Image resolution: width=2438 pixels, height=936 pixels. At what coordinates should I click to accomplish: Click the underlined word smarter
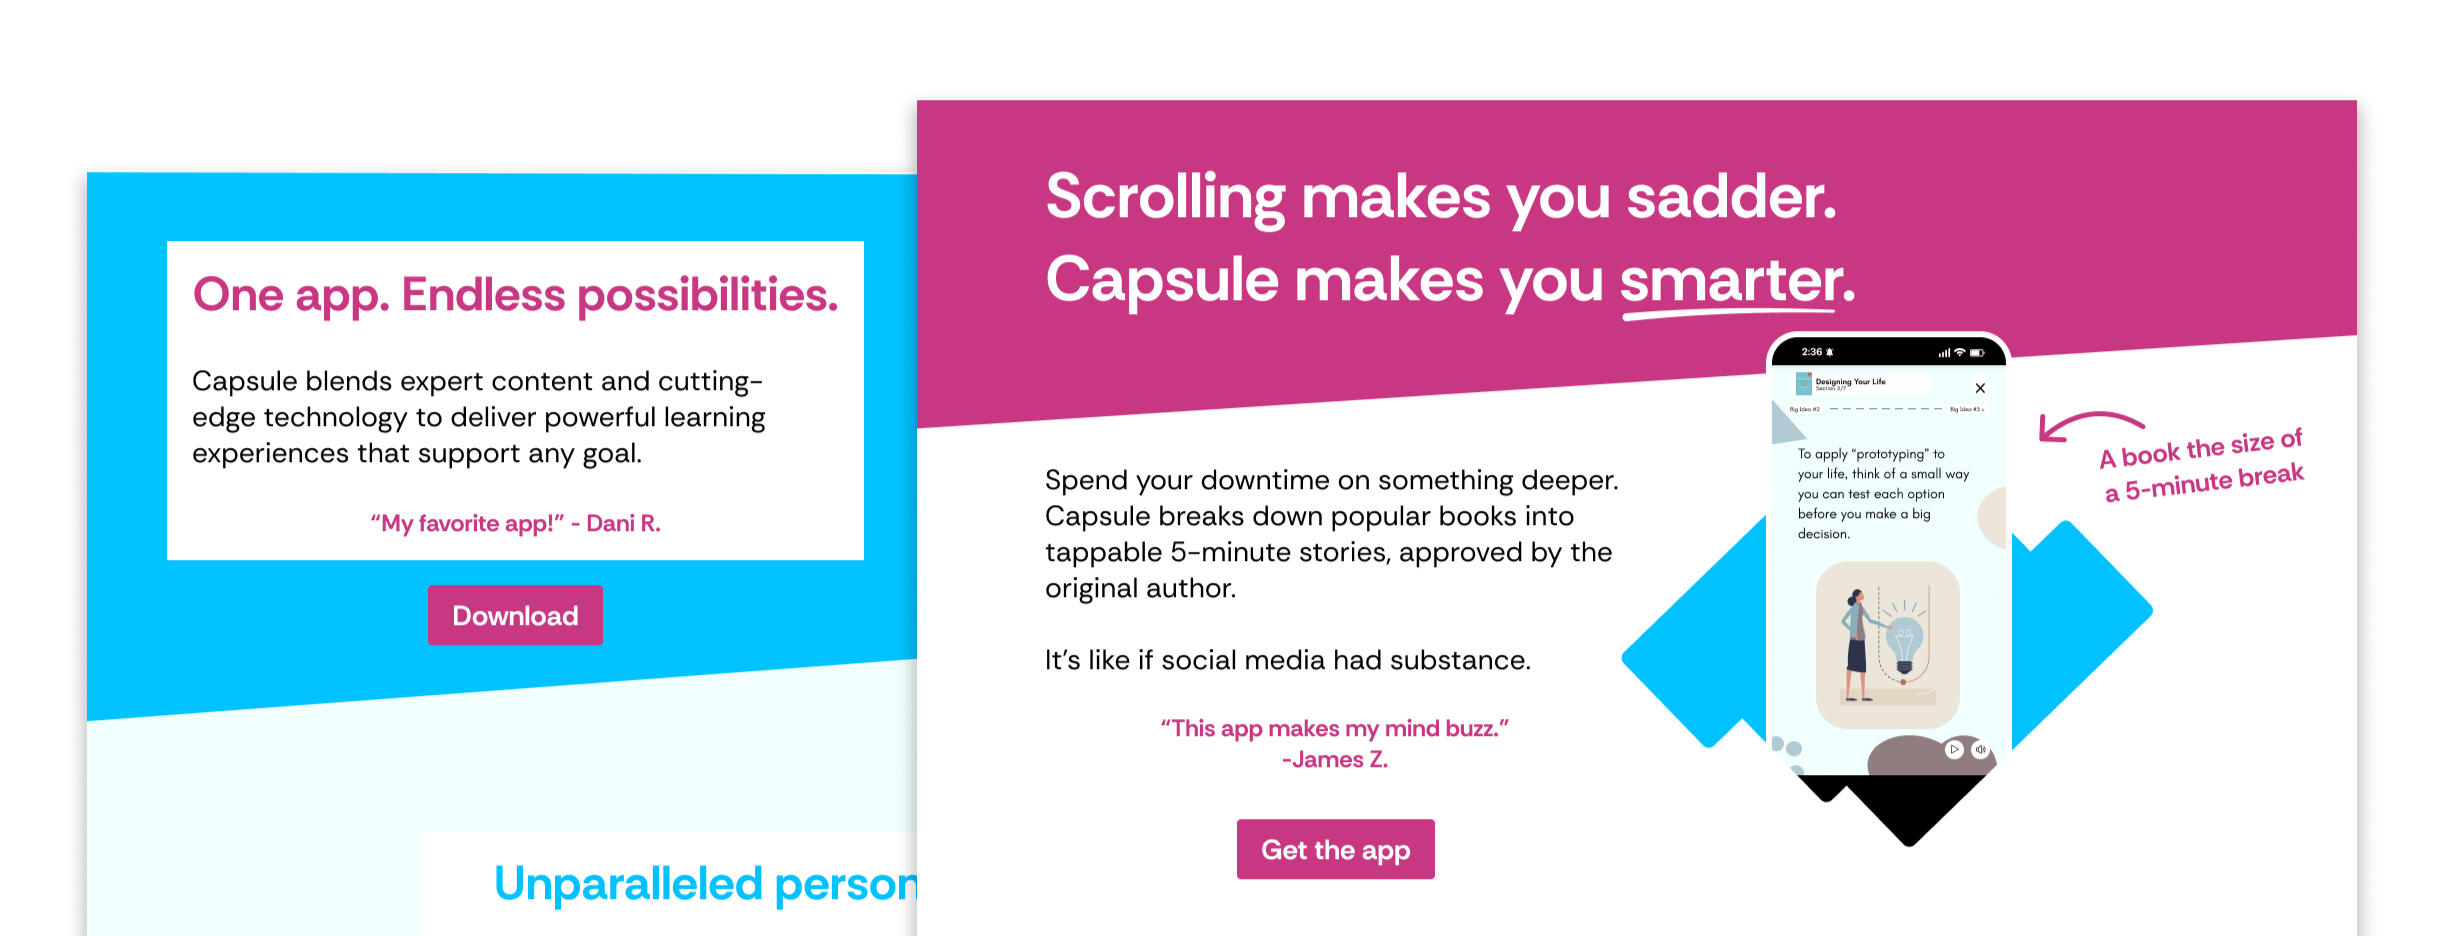(x=1731, y=280)
